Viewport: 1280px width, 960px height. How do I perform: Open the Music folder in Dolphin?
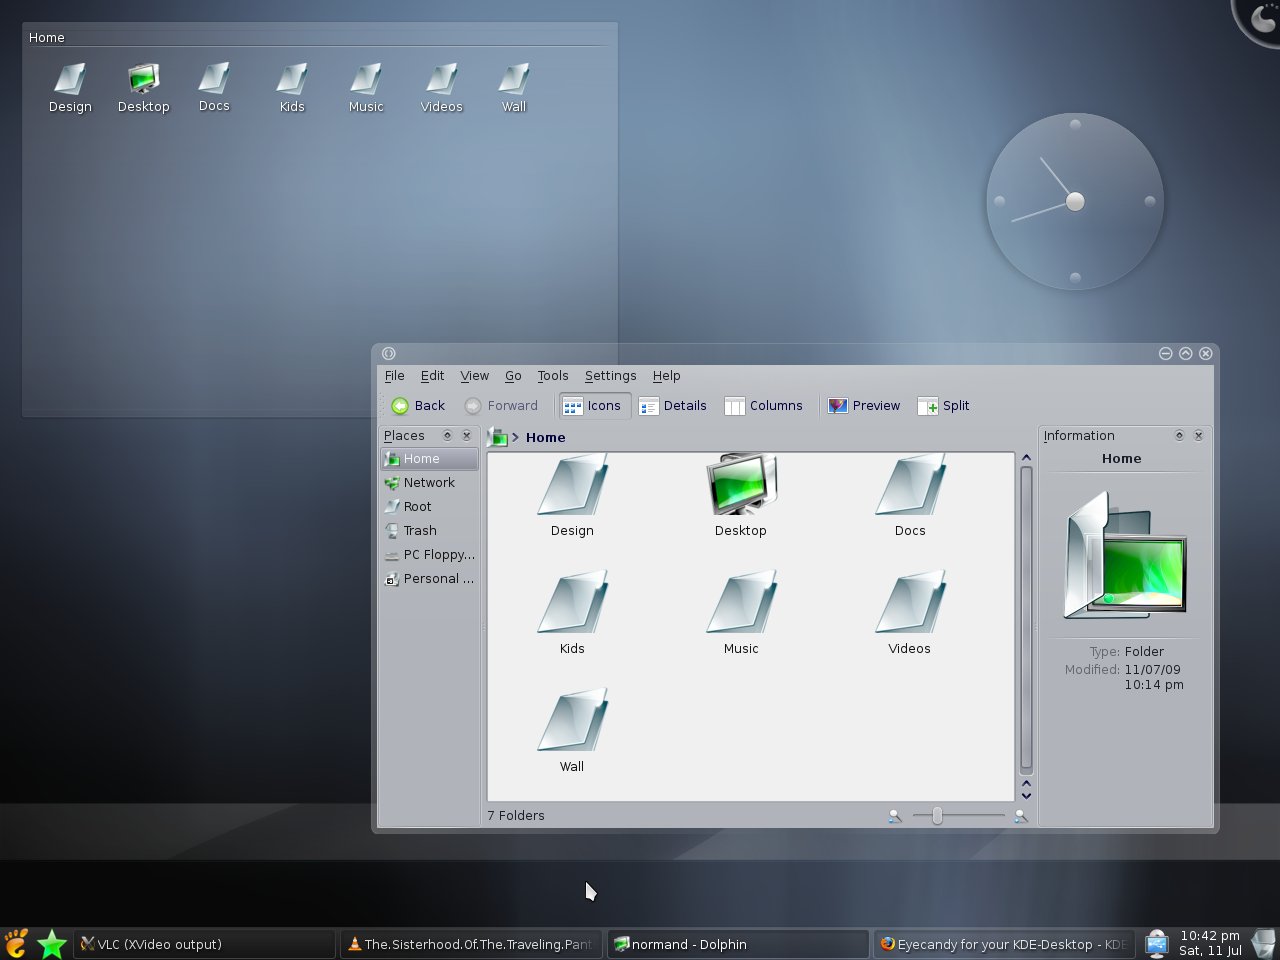(x=741, y=614)
